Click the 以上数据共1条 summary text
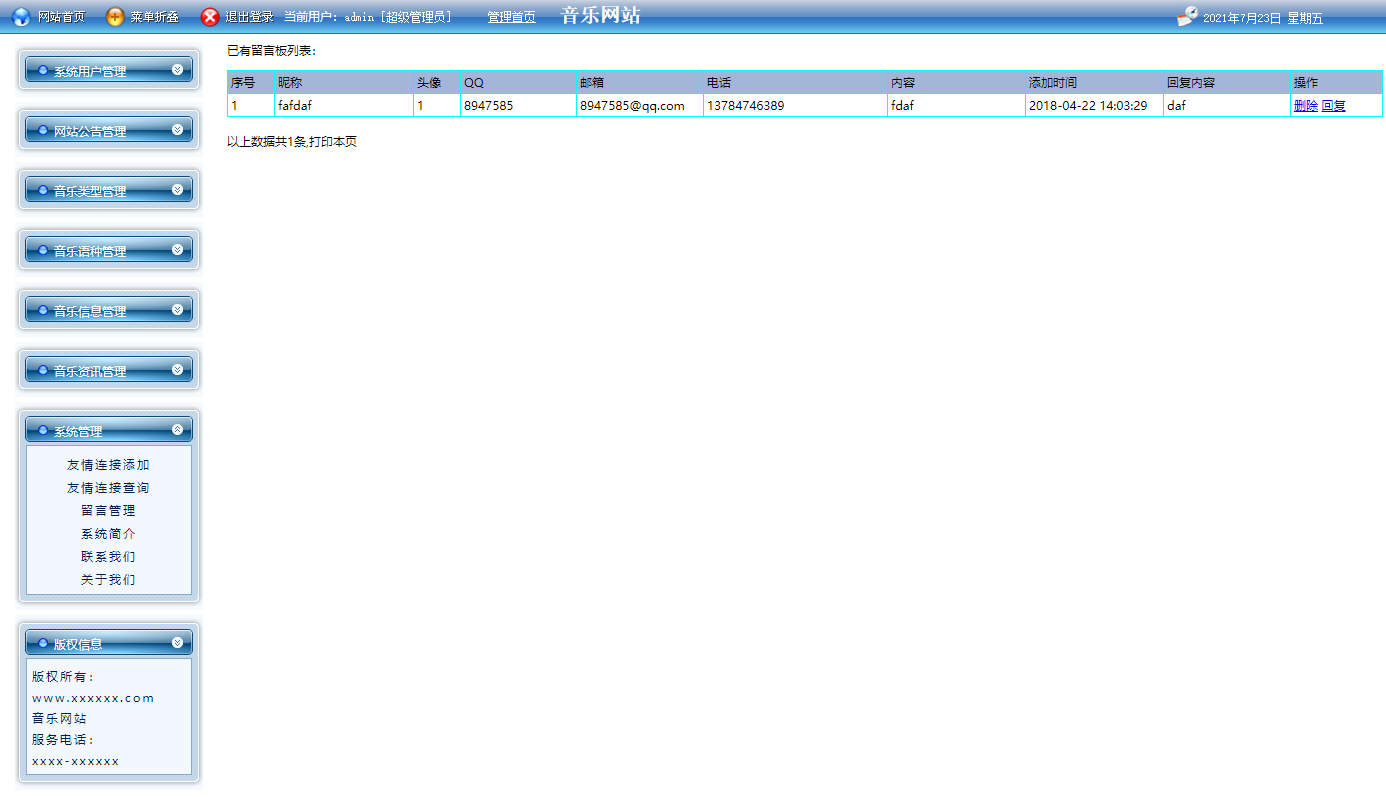 point(267,142)
